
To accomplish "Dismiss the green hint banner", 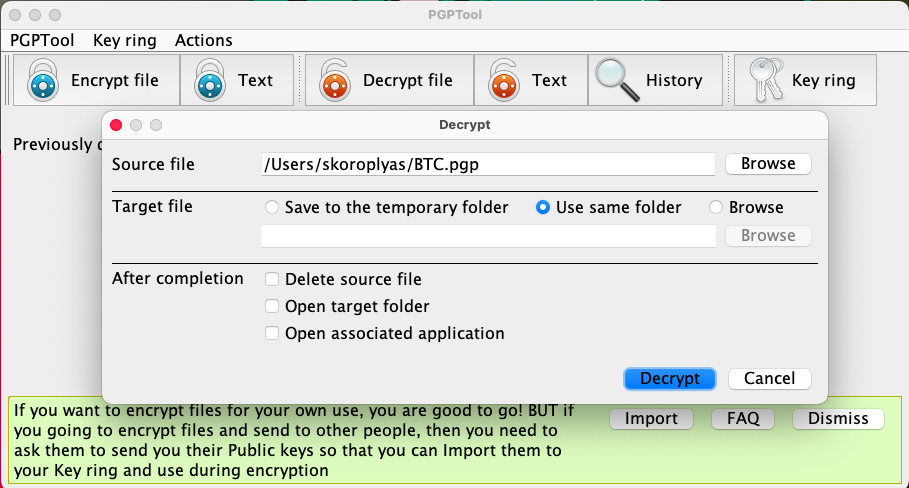I will tap(838, 419).
